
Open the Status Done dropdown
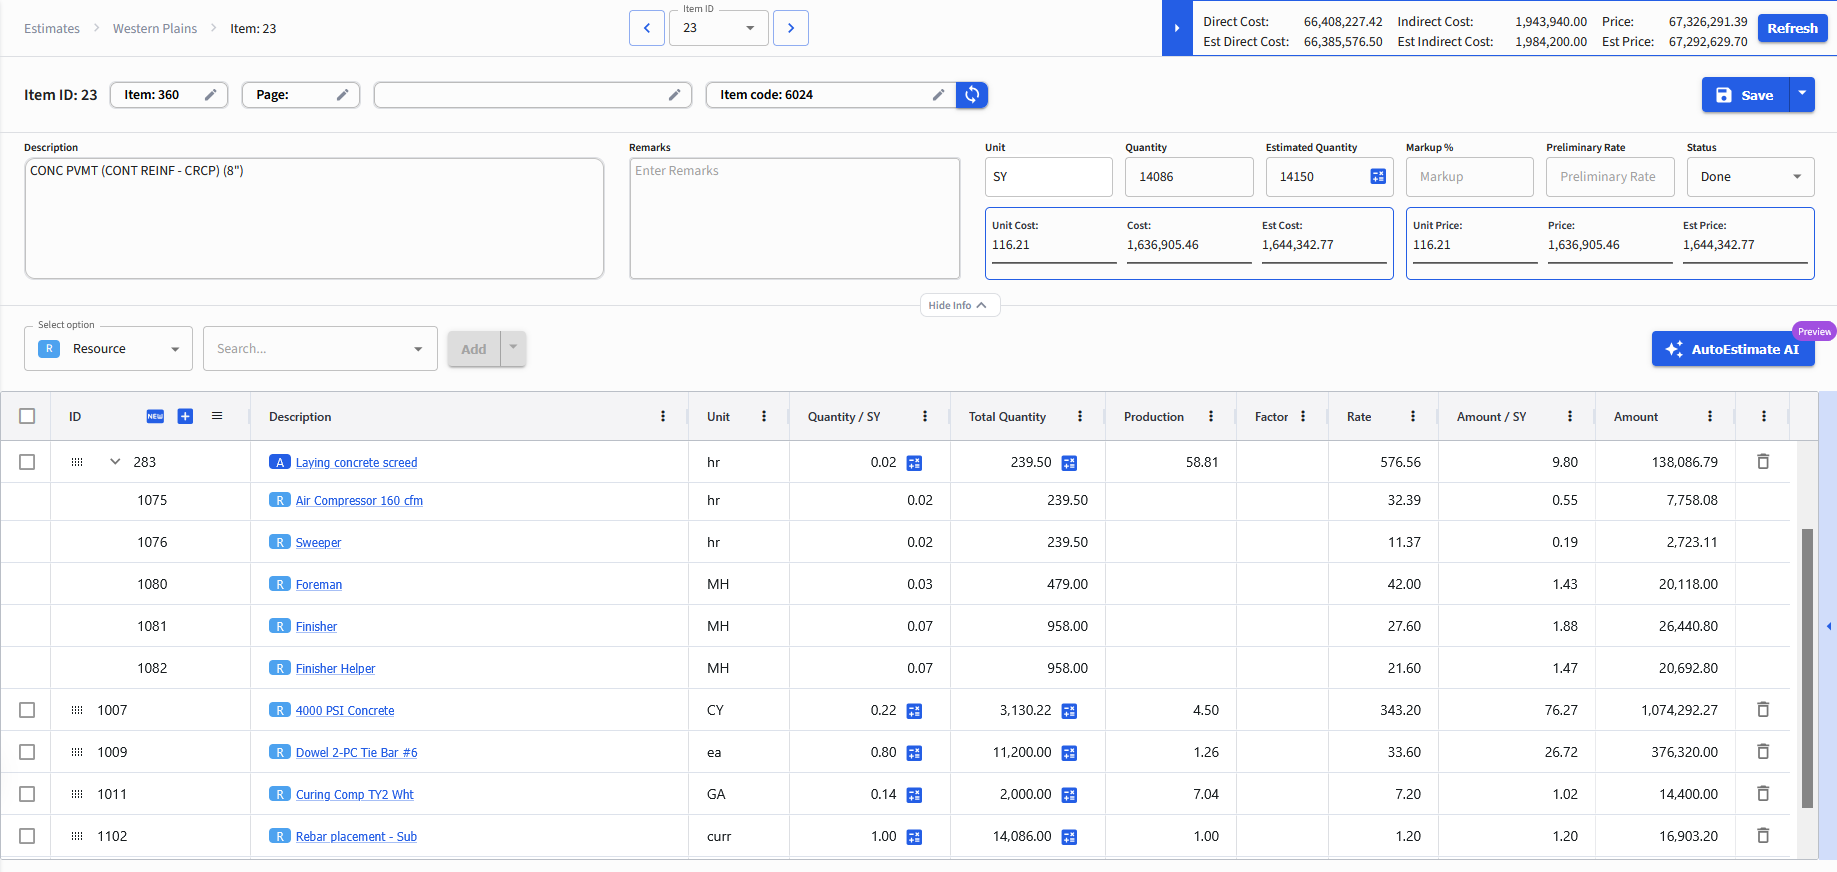pyautogui.click(x=1750, y=177)
